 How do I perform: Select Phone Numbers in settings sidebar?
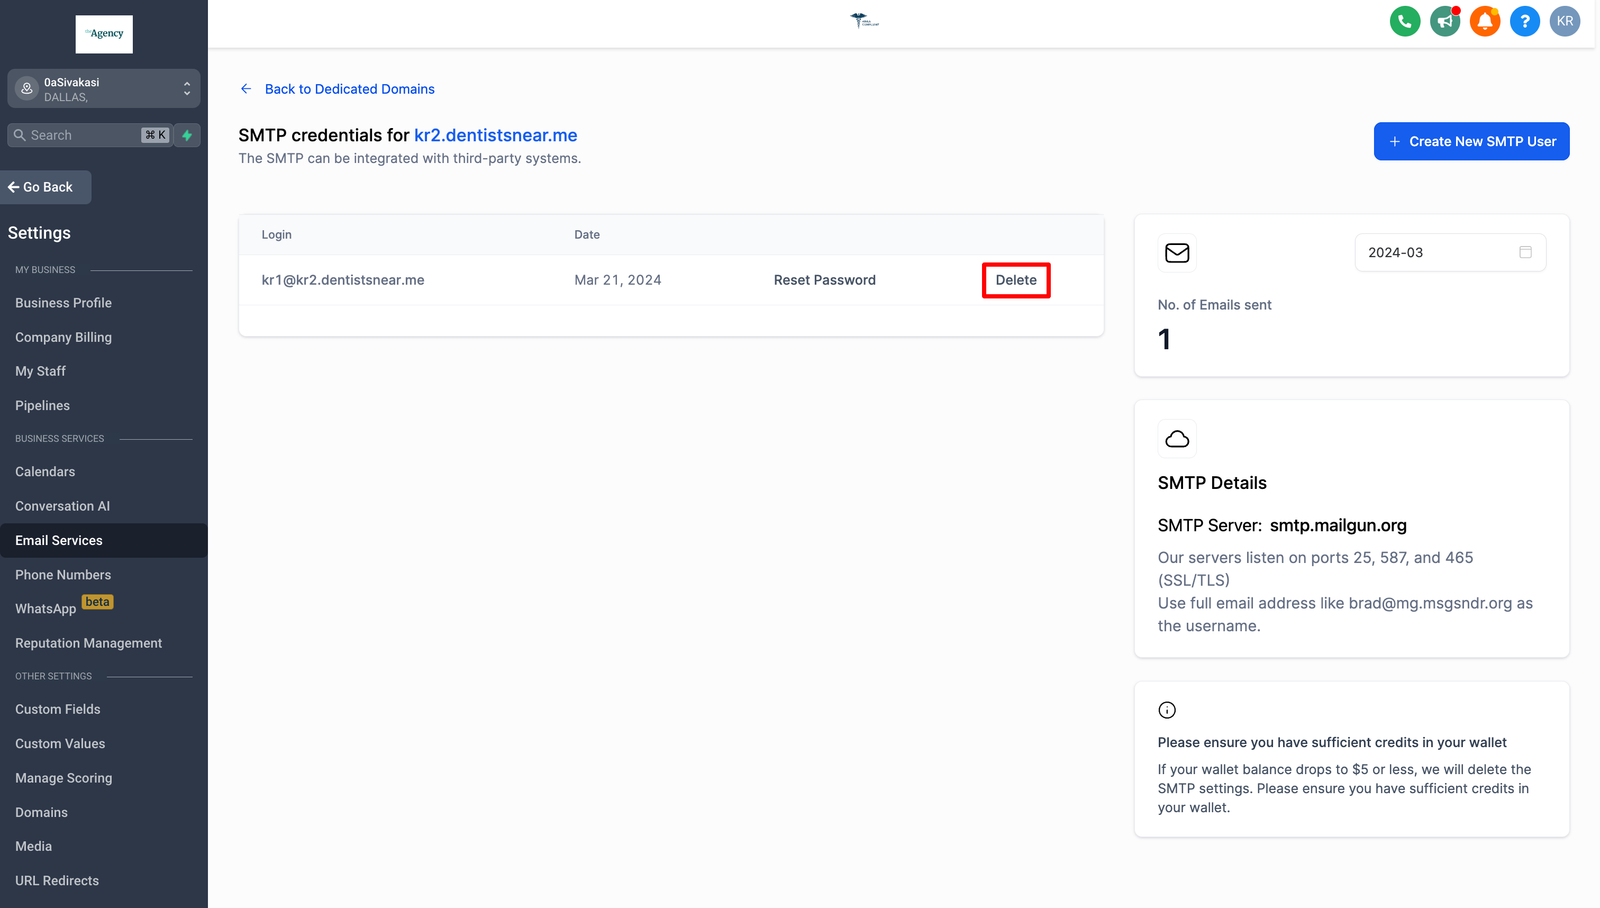pos(63,575)
